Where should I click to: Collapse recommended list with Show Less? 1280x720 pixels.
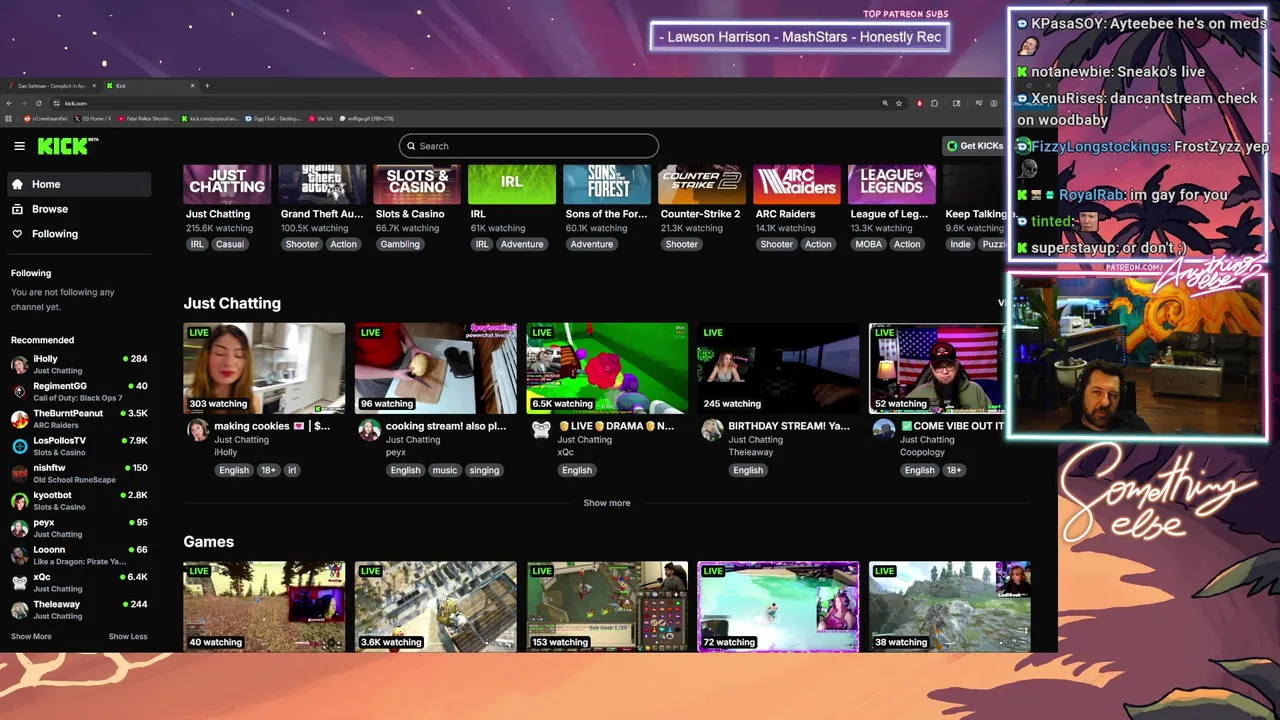(x=128, y=637)
